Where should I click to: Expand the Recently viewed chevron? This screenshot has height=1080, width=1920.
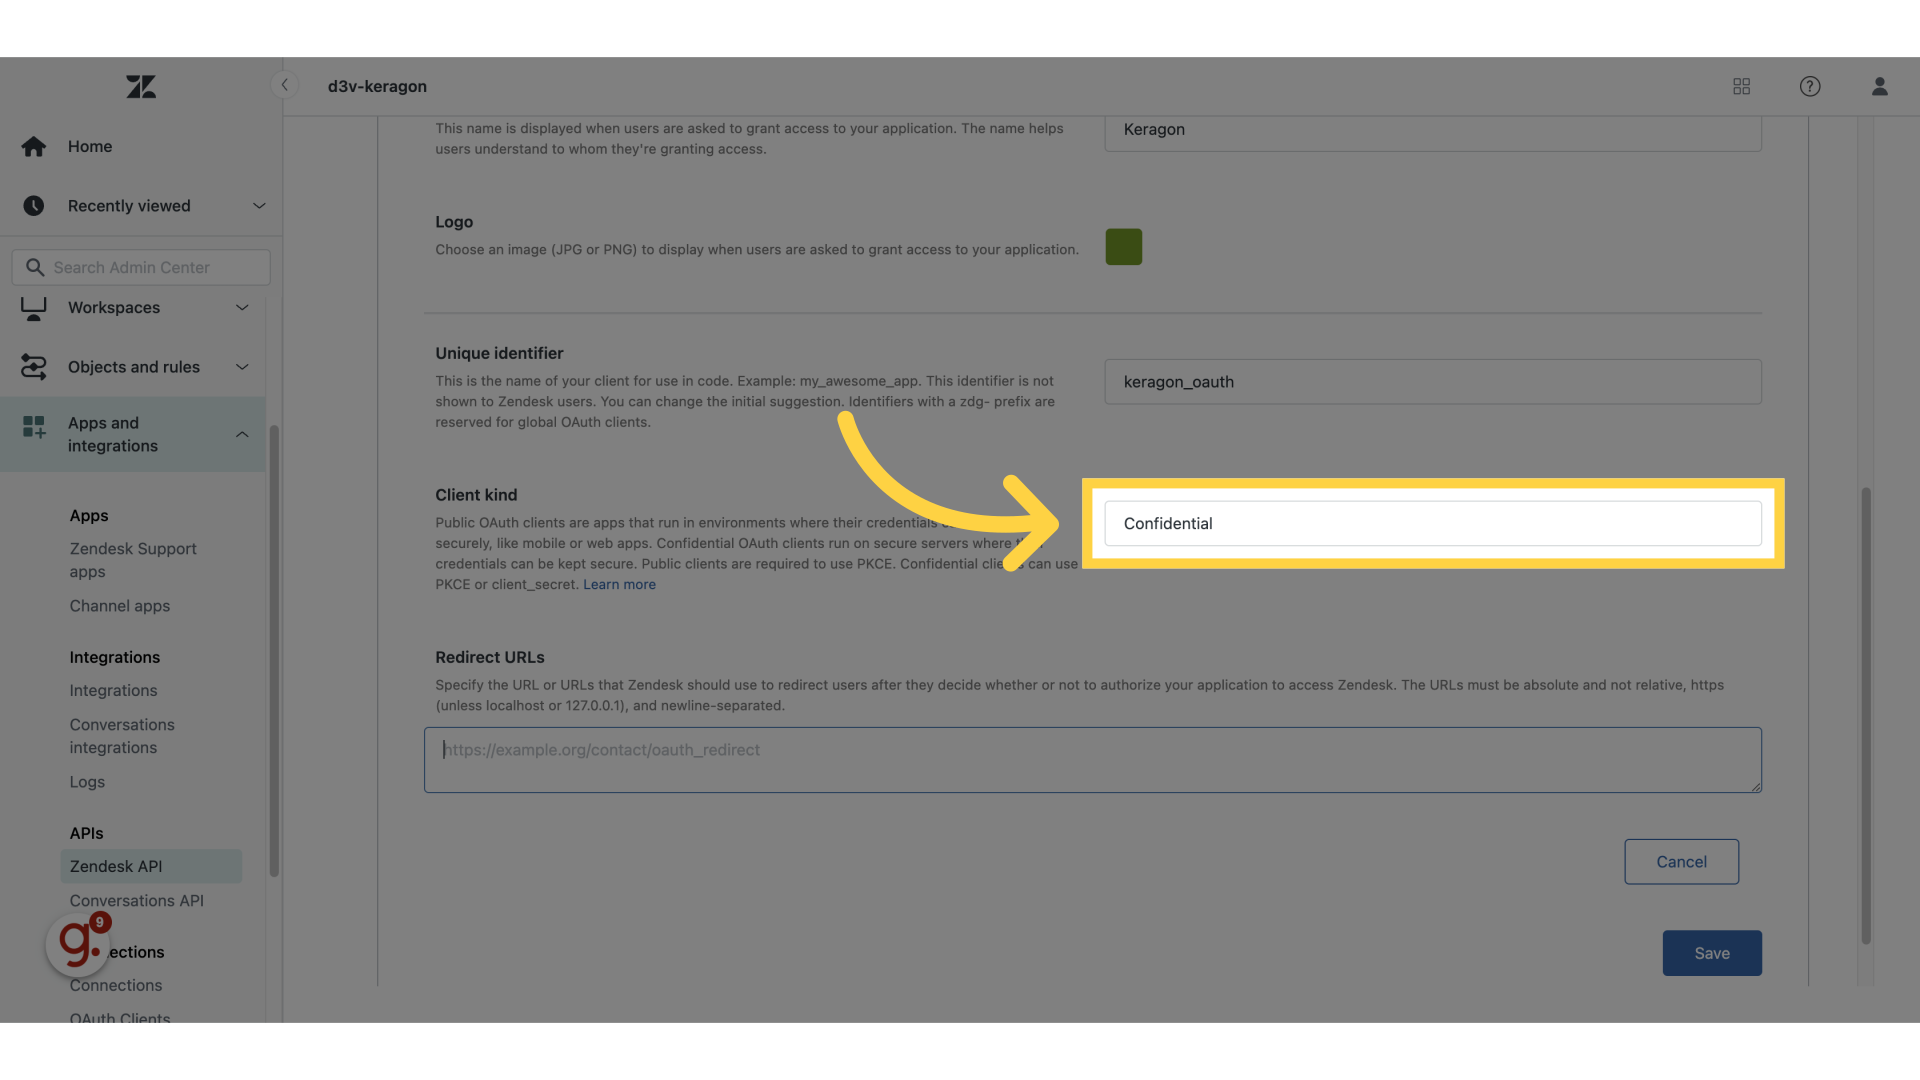click(259, 206)
